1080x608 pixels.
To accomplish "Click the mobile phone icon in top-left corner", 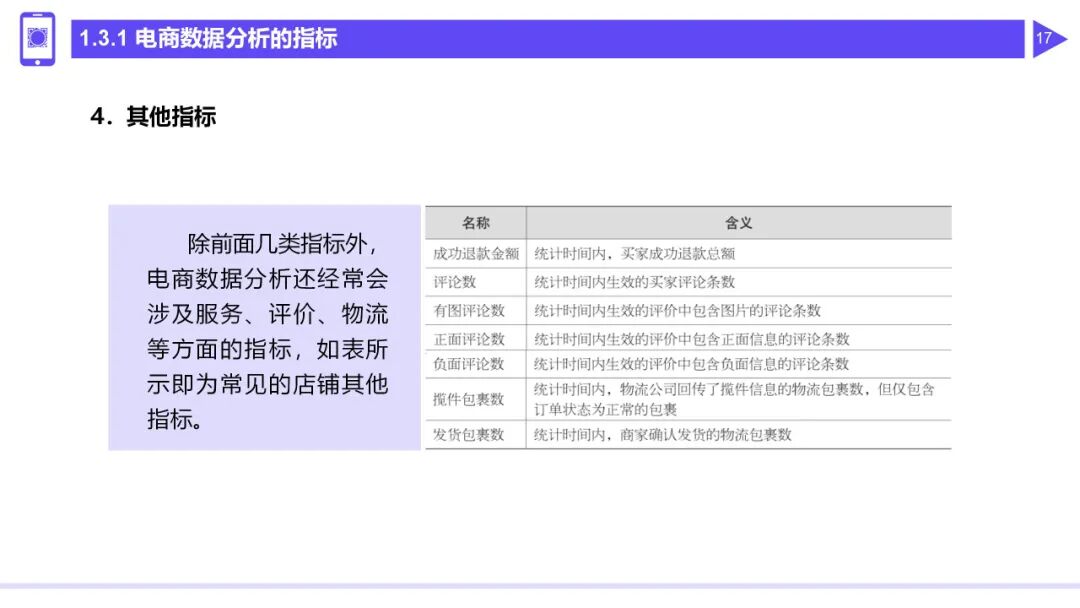I will click(x=38, y=39).
